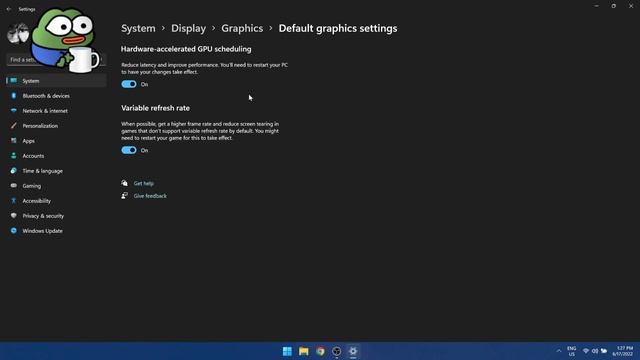Click the Settings gear taskbar icon
The image size is (640, 360).
(353, 351)
